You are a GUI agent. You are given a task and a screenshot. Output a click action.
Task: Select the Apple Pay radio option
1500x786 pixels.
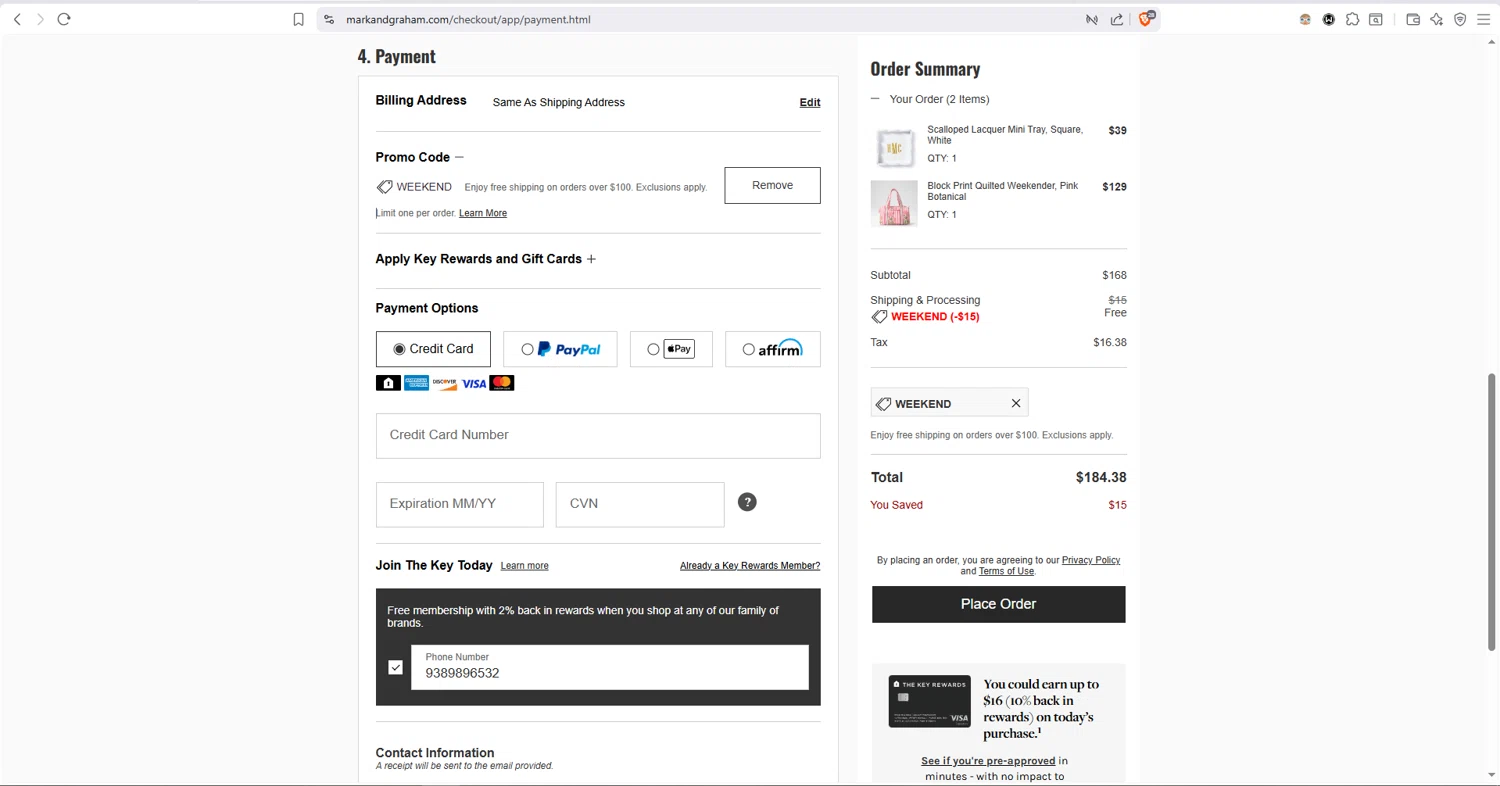coord(654,349)
